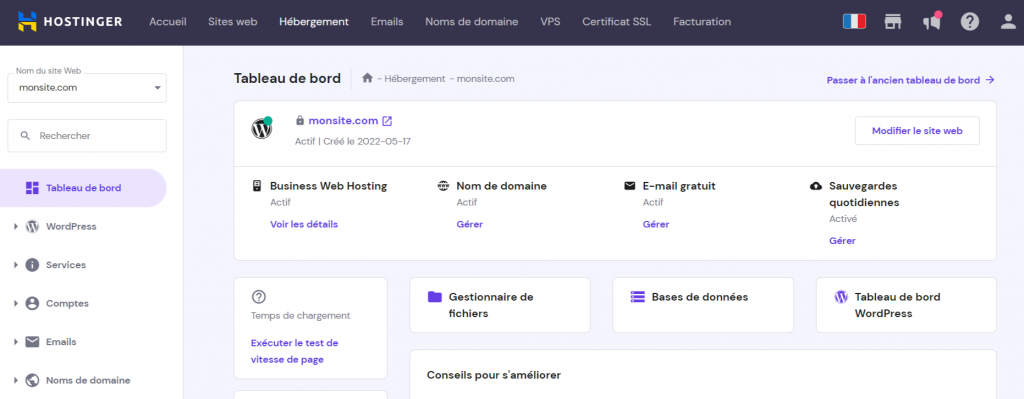Click Exécuter le test de vitesse link
Image resolution: width=1024 pixels, height=399 pixels.
tap(295, 351)
